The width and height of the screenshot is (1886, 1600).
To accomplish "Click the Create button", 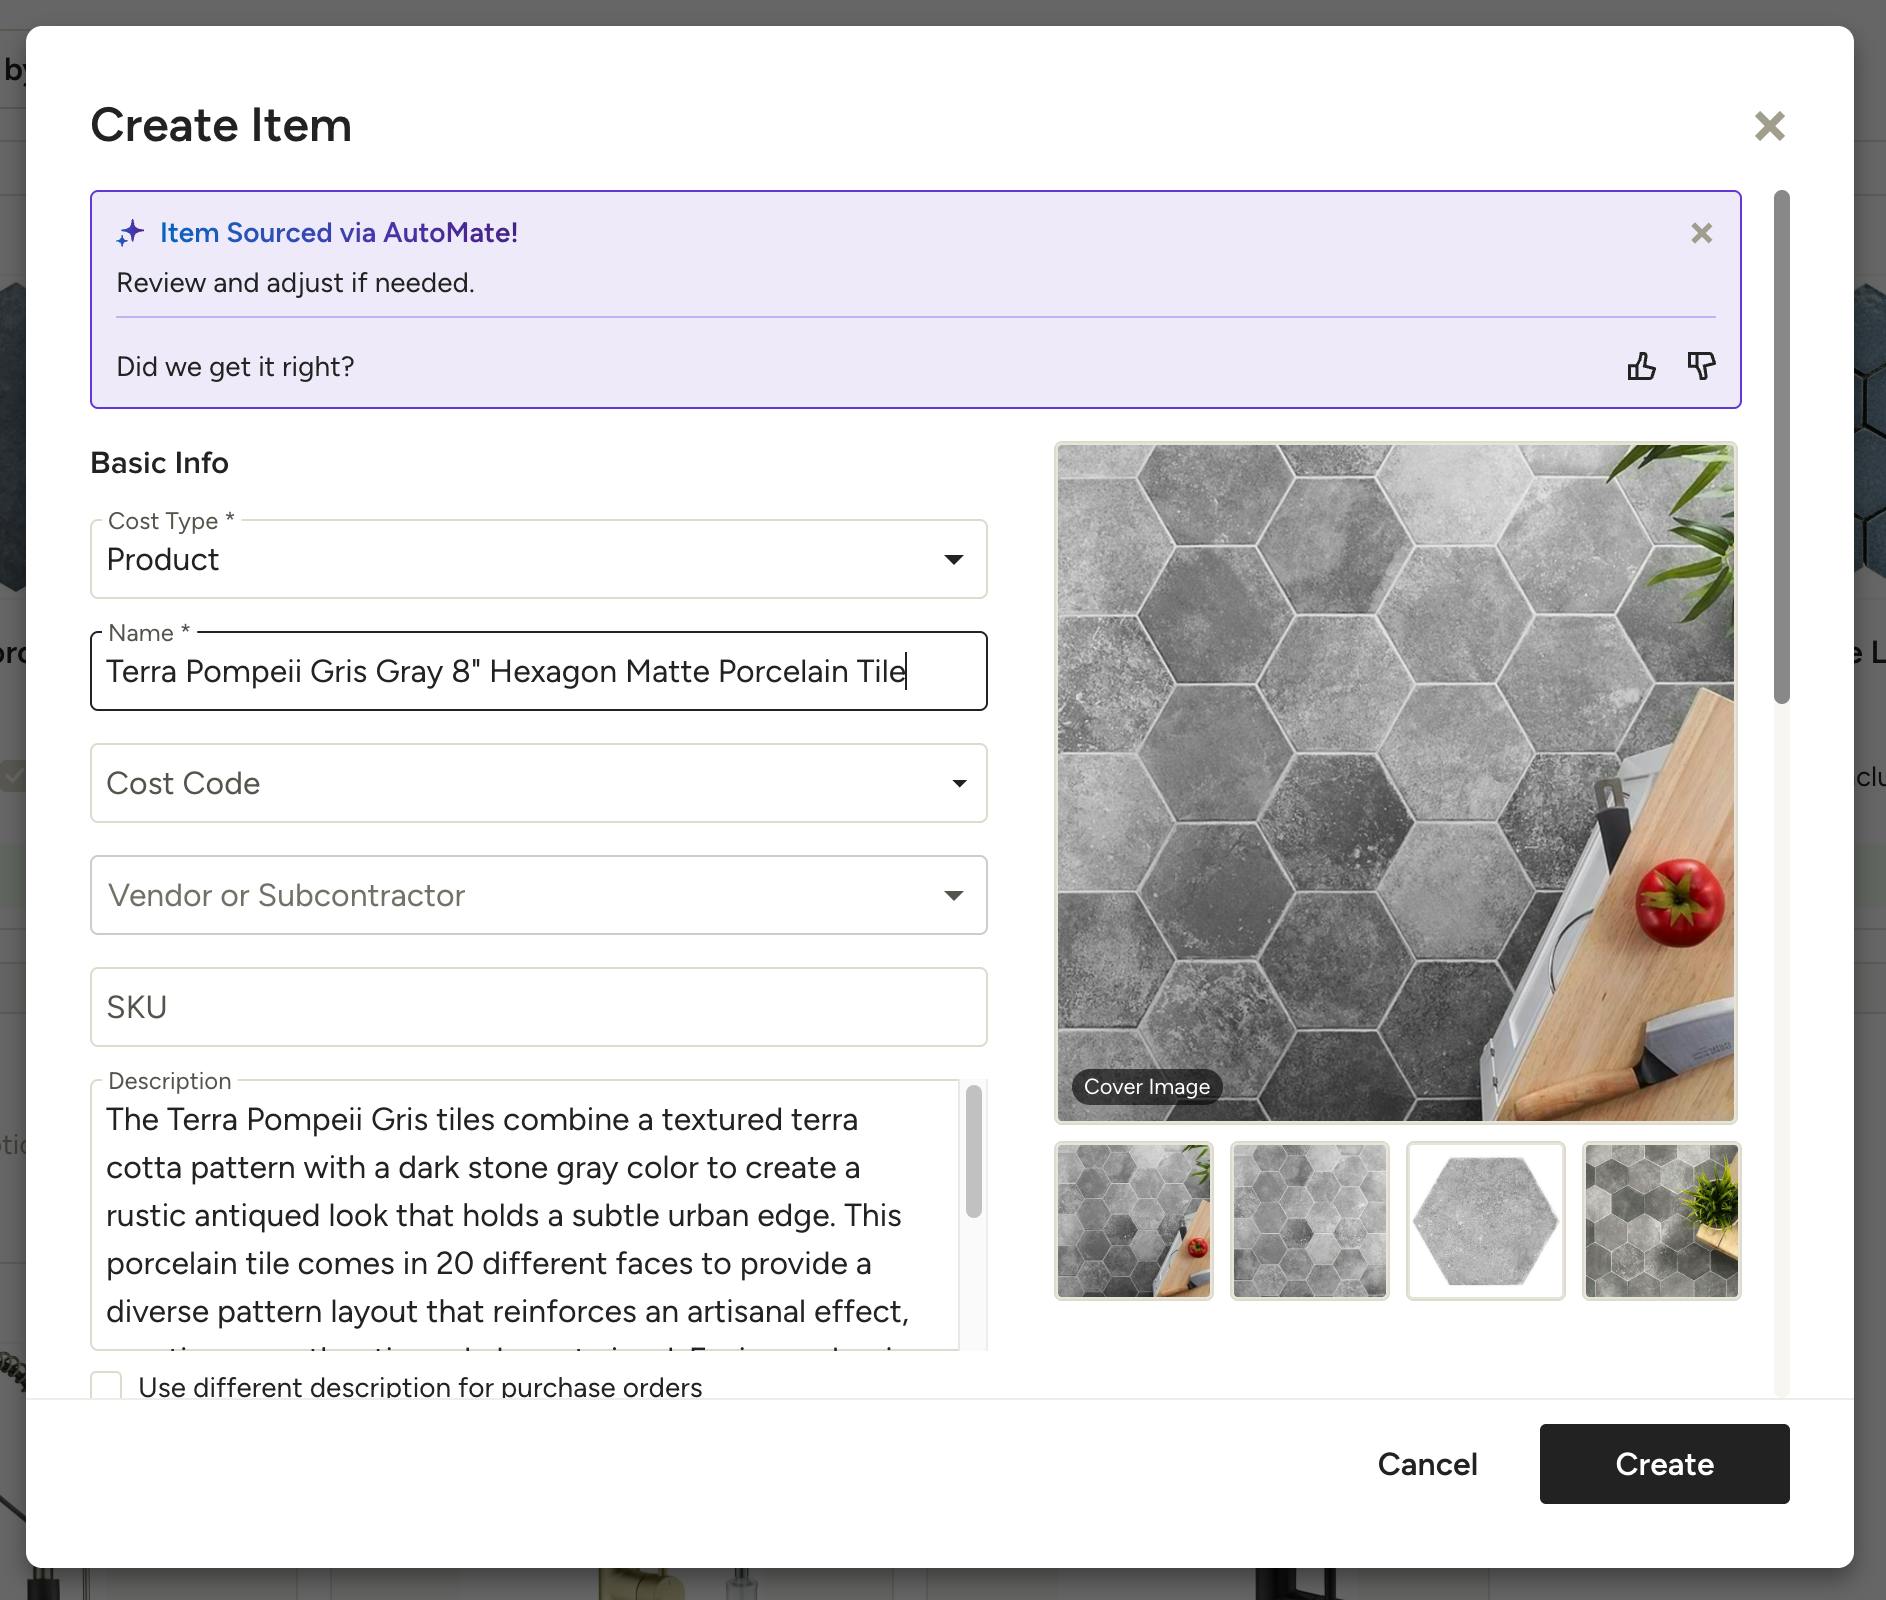I will point(1664,1464).
